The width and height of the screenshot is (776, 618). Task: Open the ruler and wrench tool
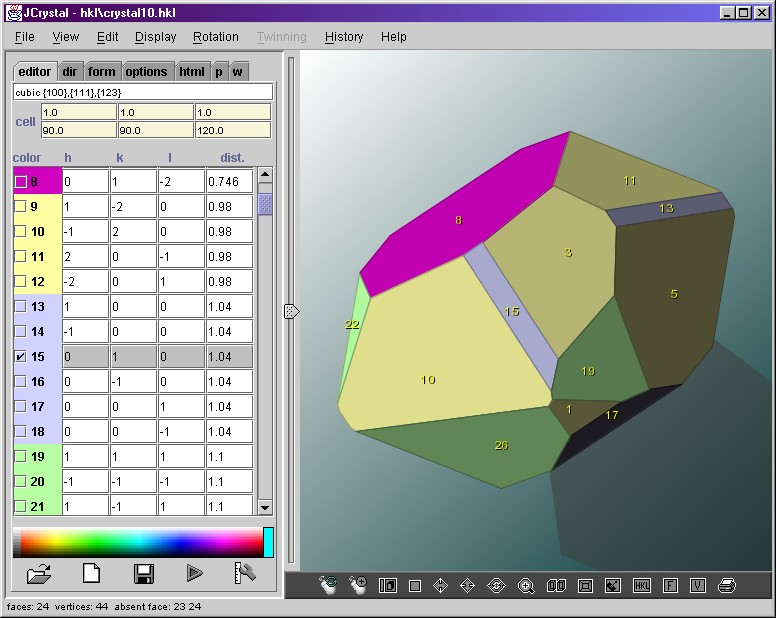244,573
